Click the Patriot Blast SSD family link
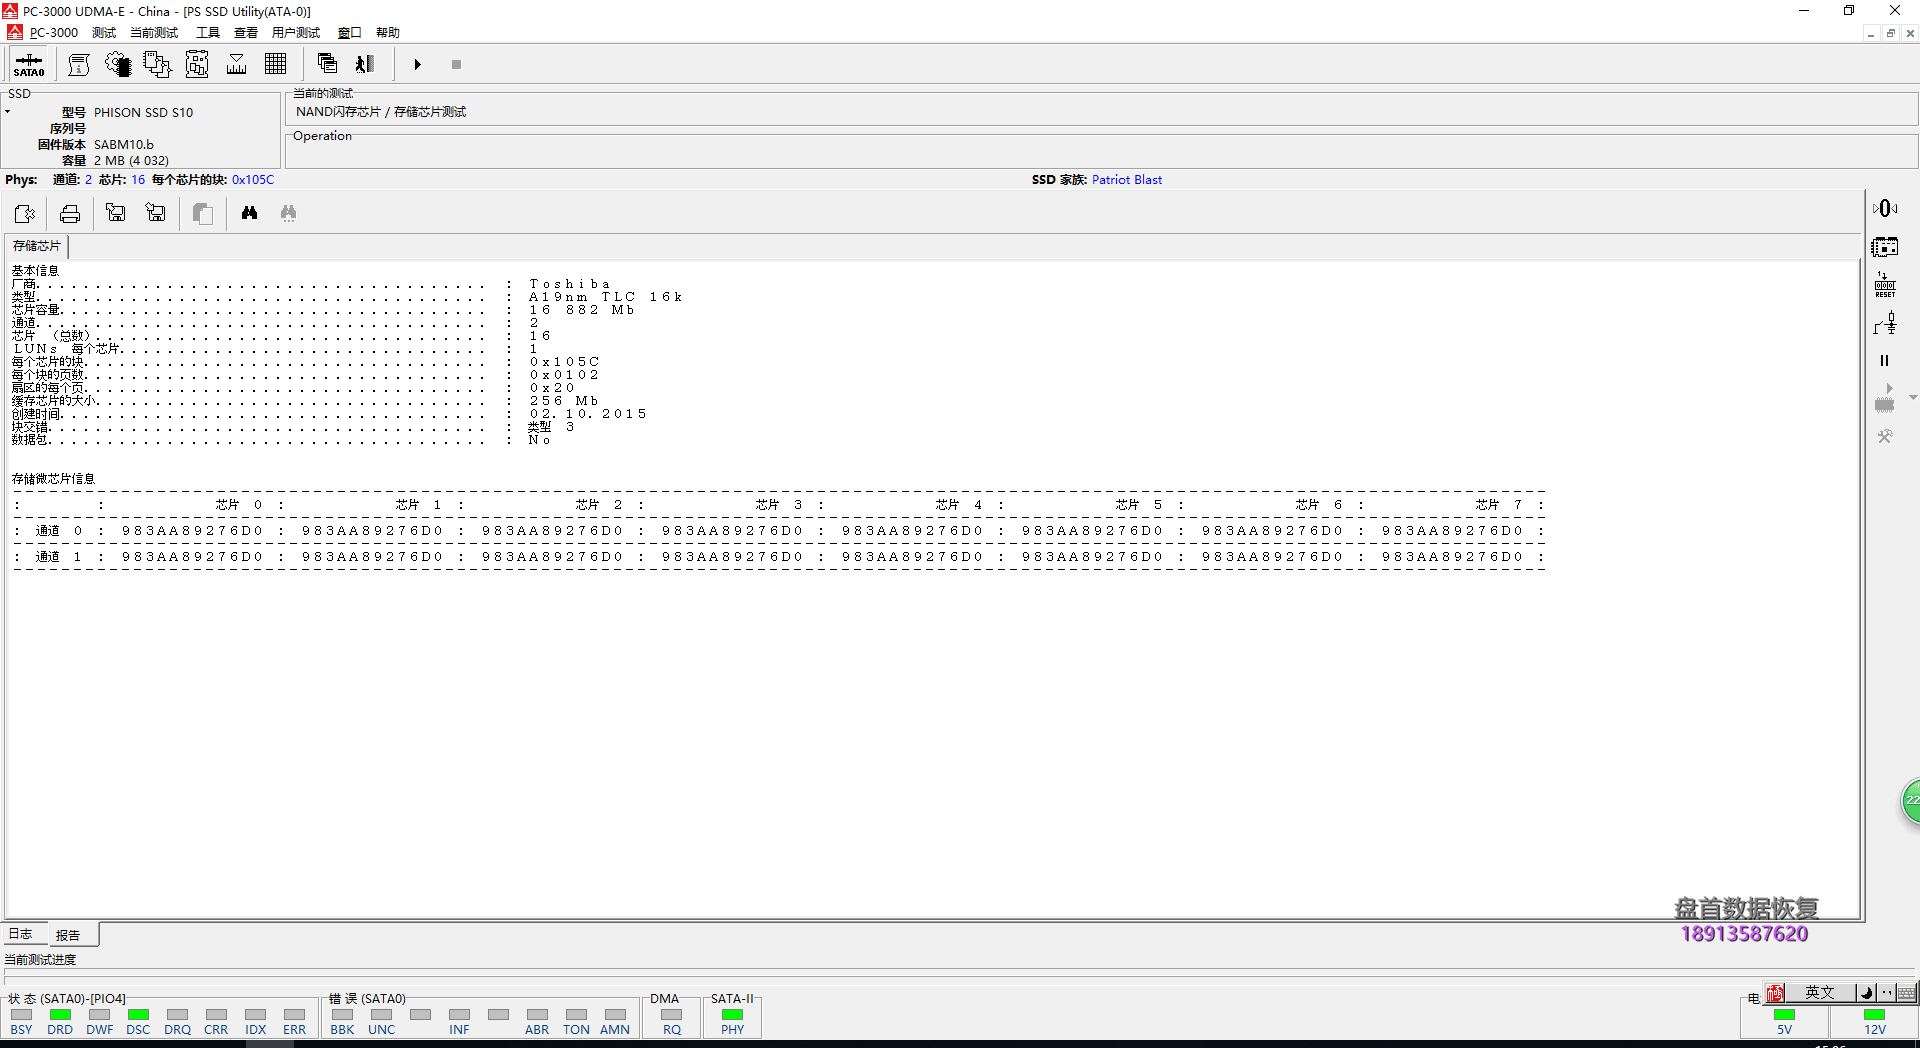 click(x=1127, y=180)
